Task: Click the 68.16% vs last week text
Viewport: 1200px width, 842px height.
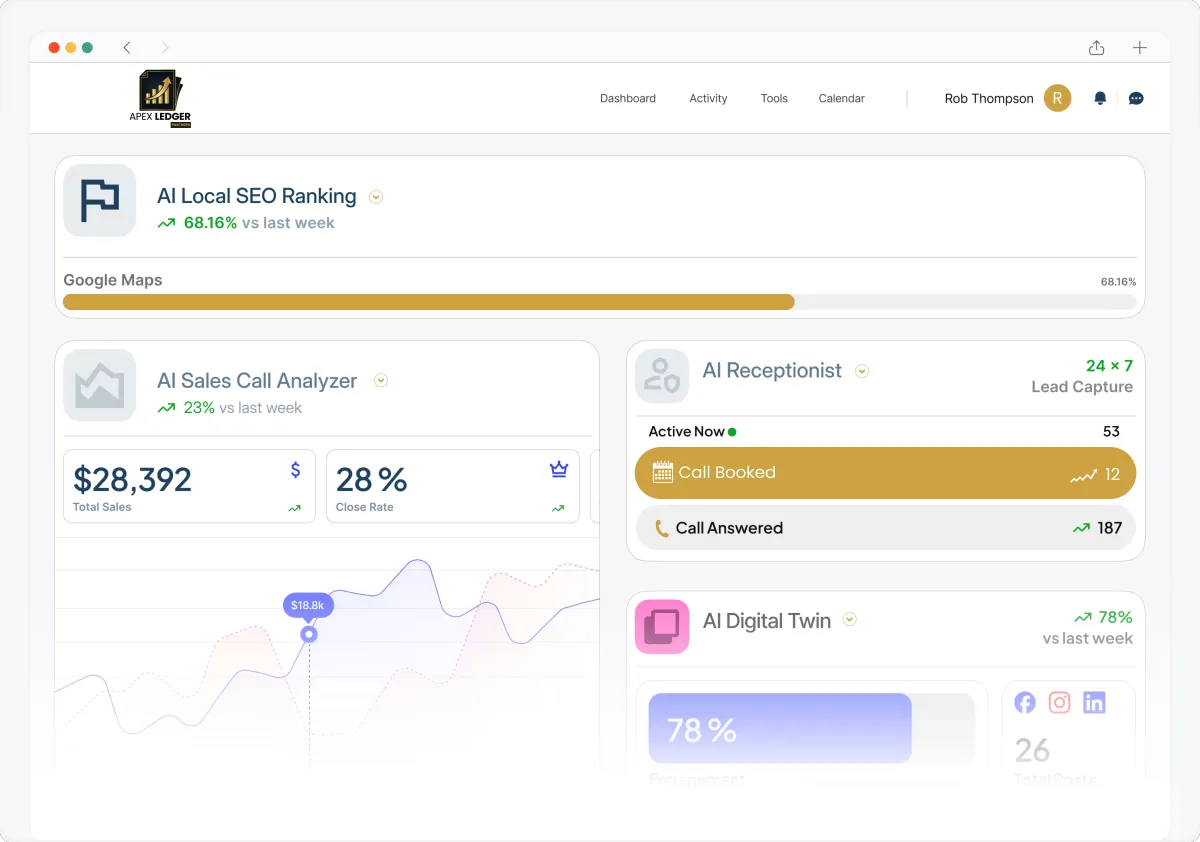Action: 259,223
